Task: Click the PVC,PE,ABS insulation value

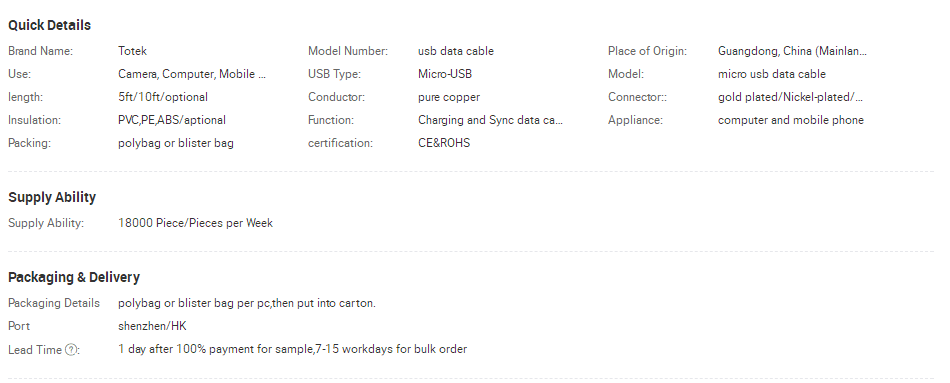Action: tap(171, 120)
